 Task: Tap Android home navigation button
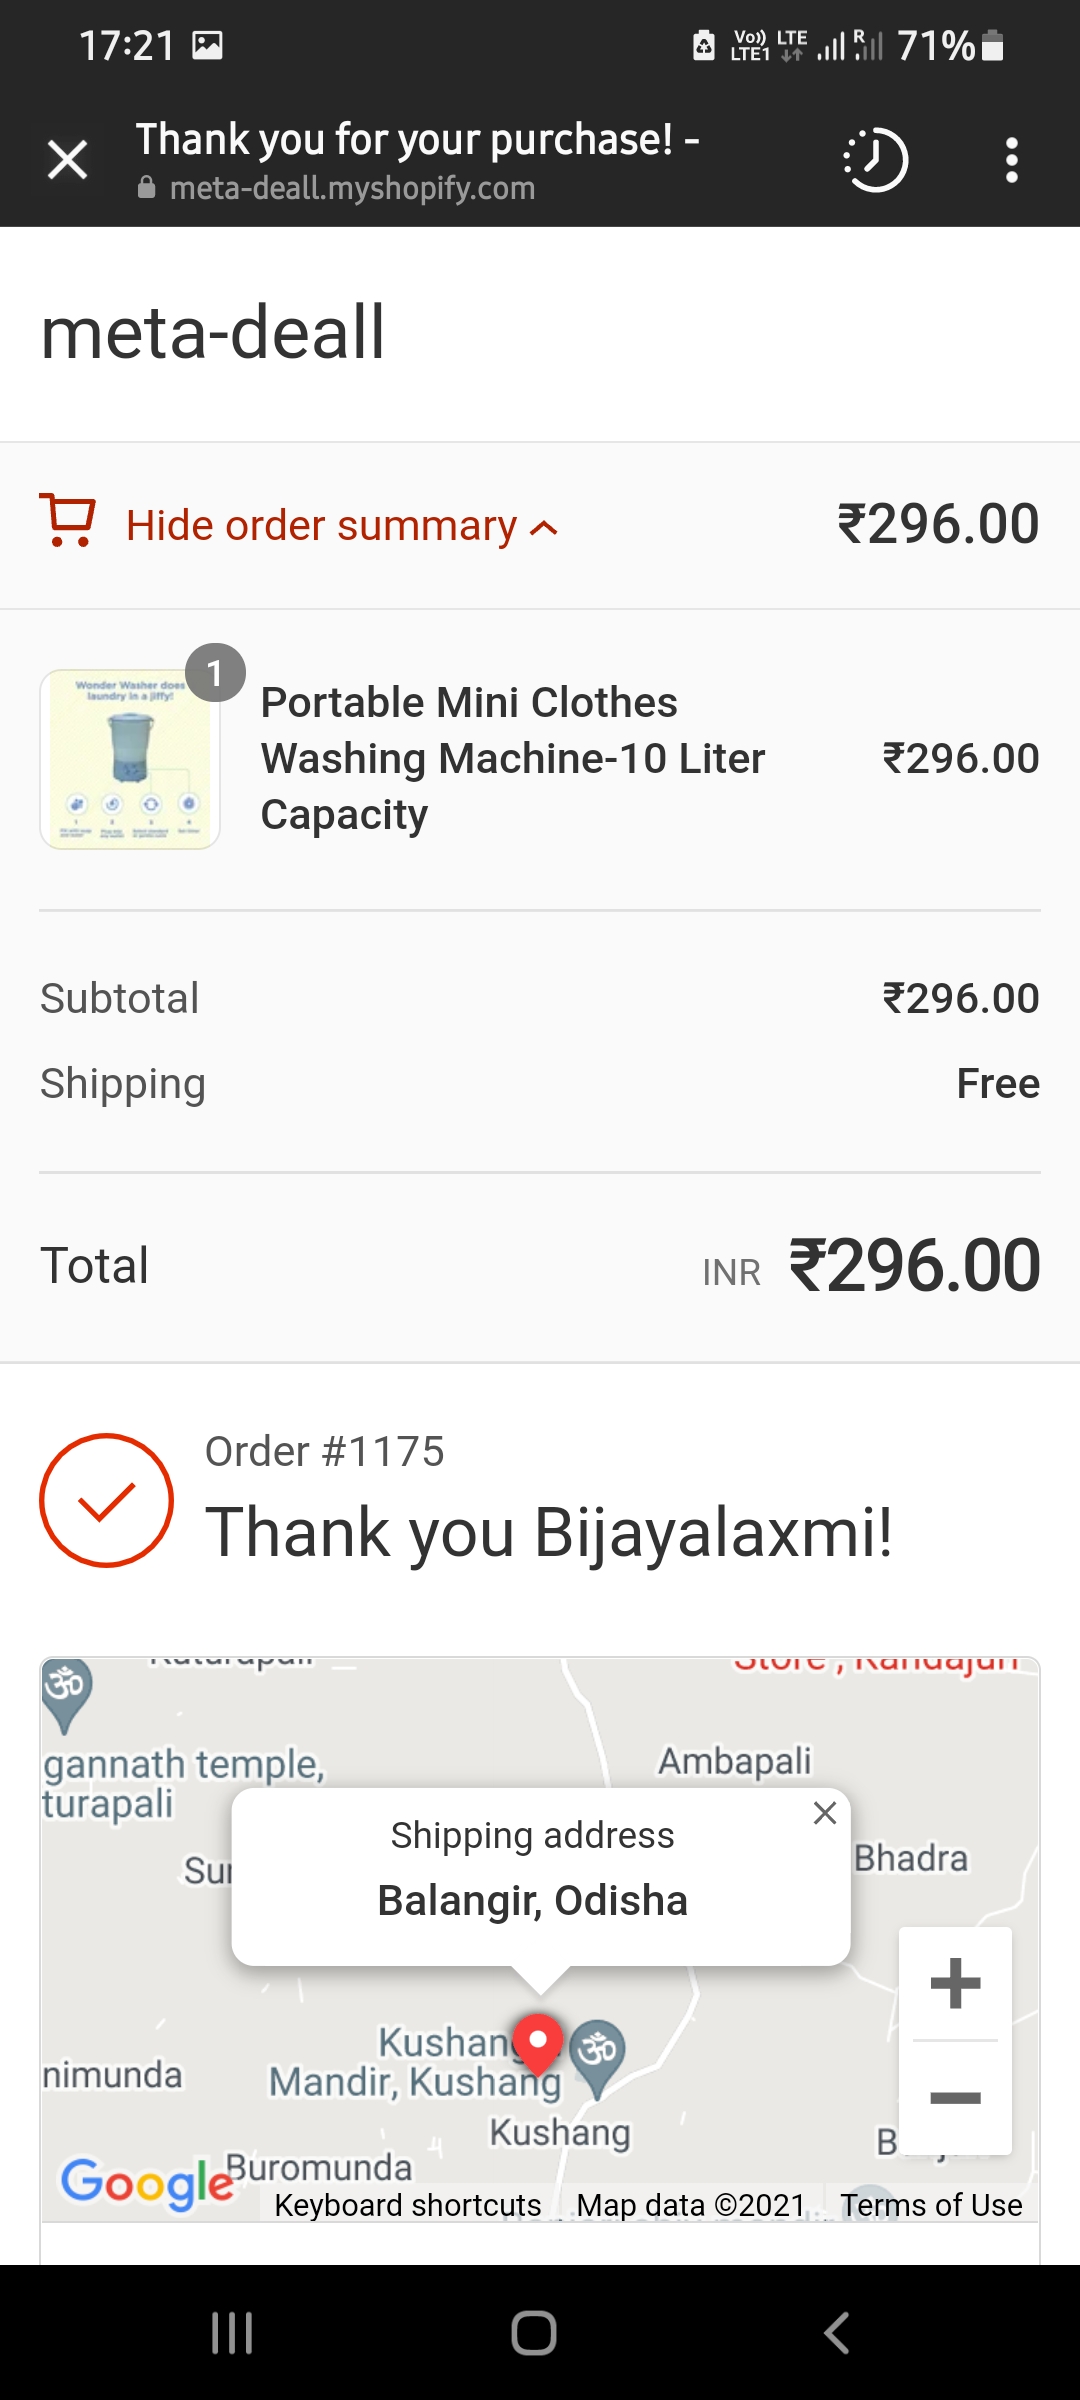click(534, 2333)
